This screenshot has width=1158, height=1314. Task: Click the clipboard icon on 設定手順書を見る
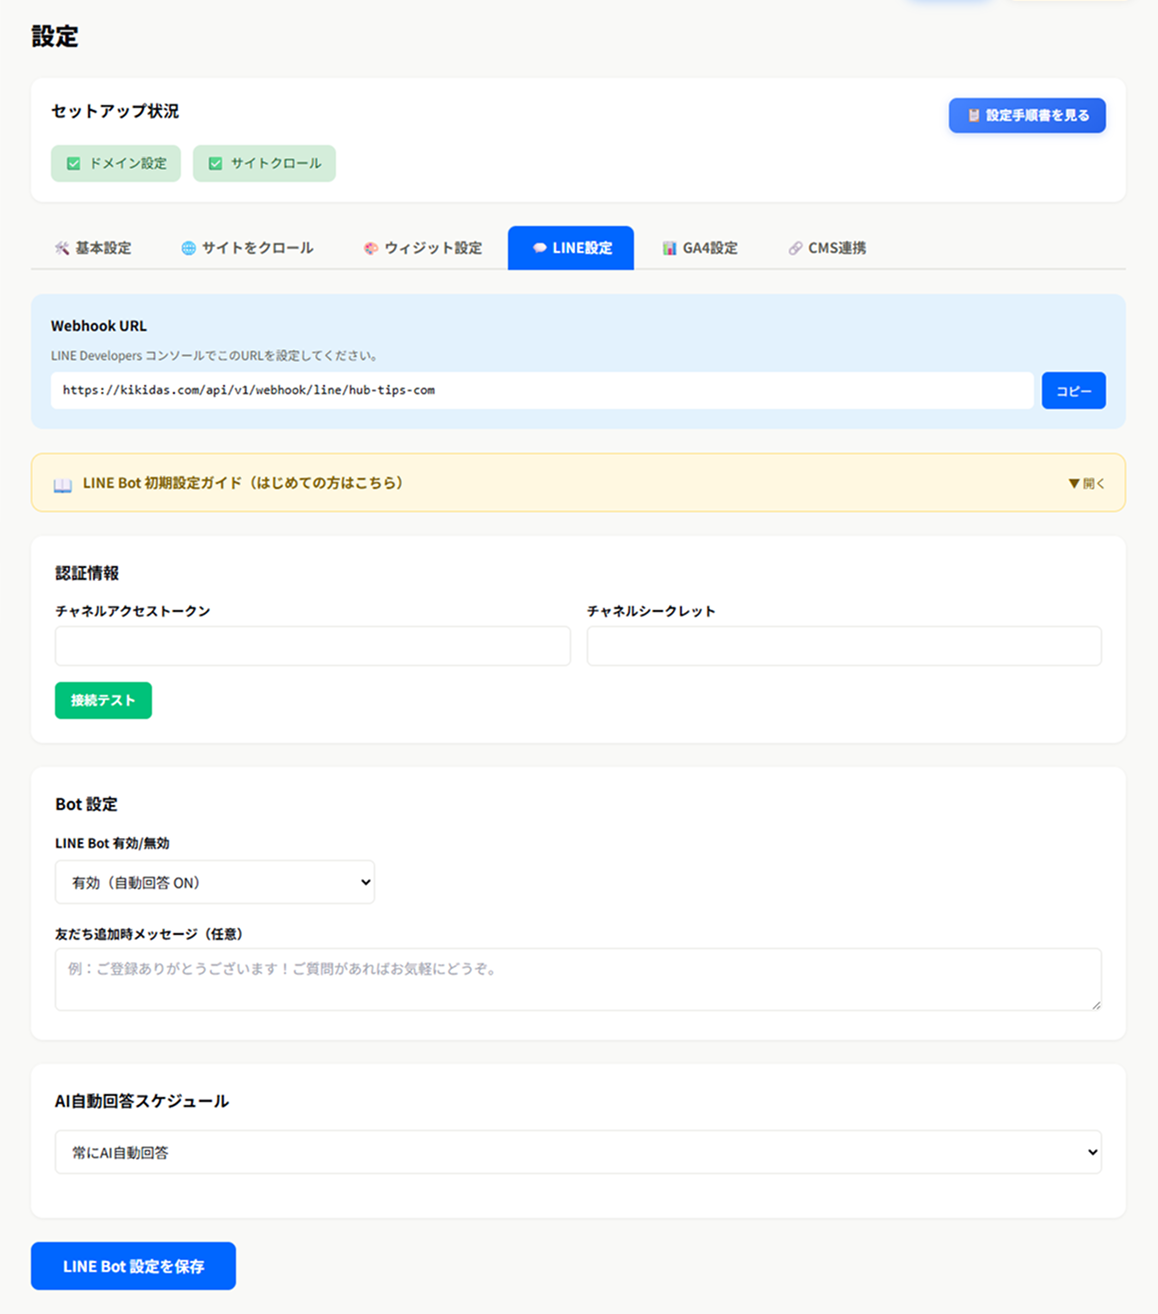point(973,116)
